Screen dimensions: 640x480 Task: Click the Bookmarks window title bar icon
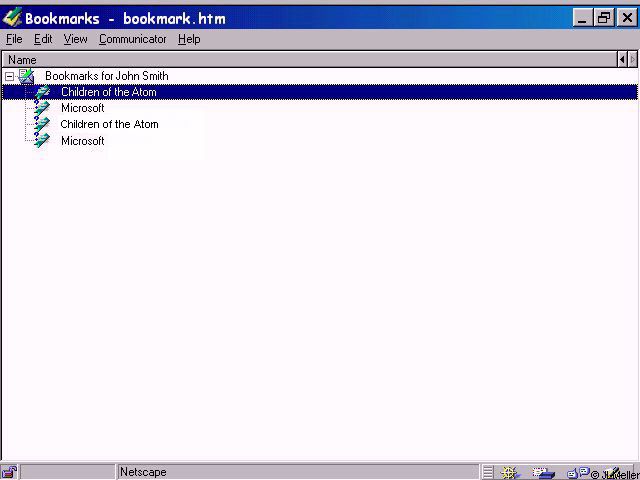click(12, 18)
